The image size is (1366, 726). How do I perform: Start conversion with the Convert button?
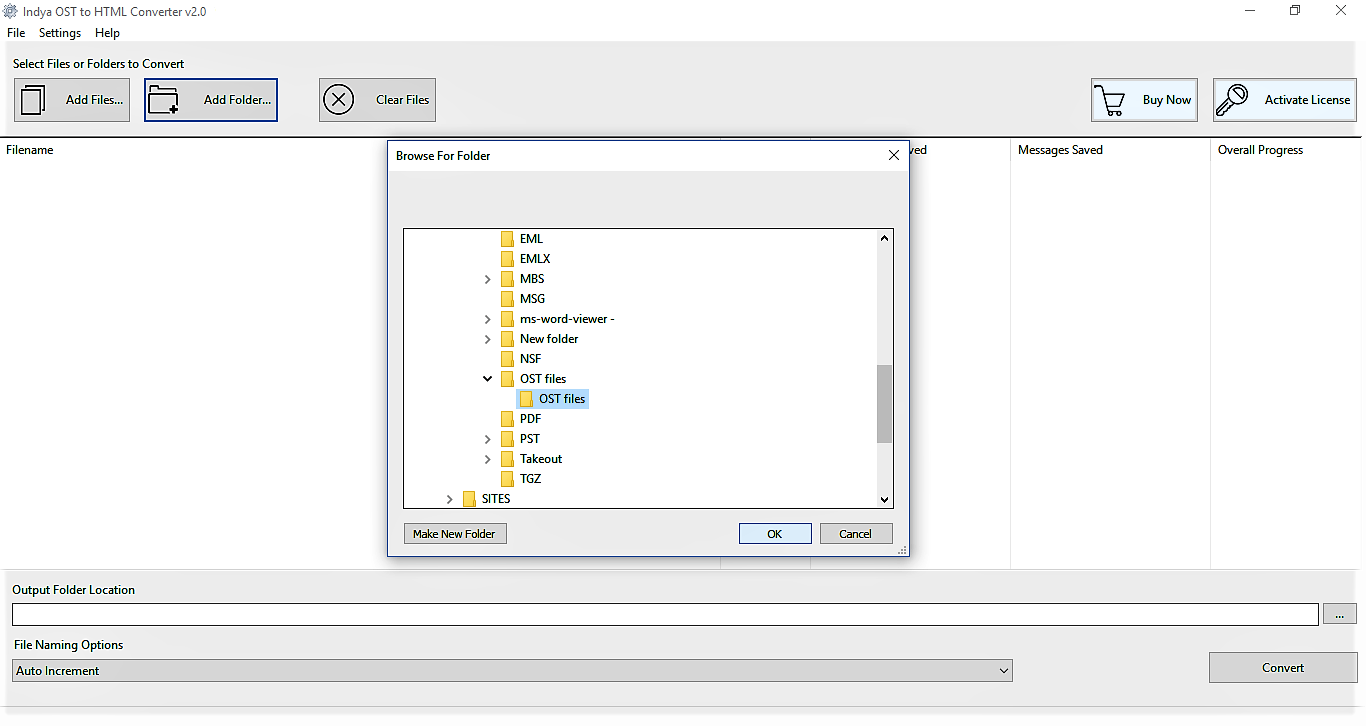click(x=1283, y=667)
